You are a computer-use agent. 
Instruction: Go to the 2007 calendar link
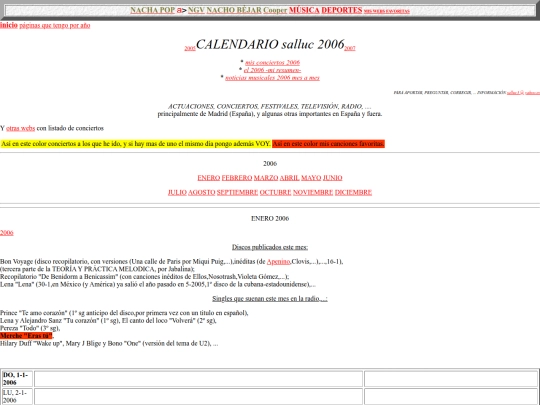[x=350, y=49]
